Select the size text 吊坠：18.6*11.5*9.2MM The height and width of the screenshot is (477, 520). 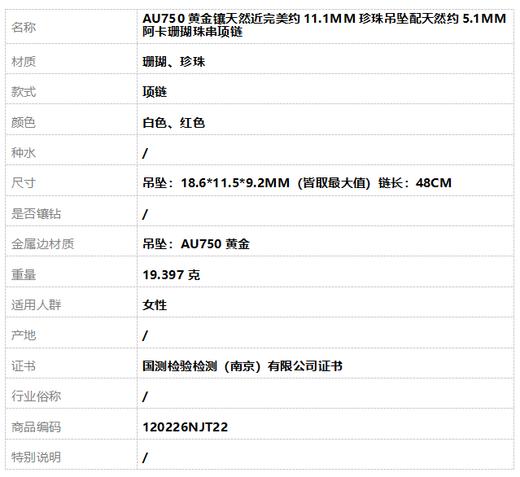pyautogui.click(x=216, y=183)
